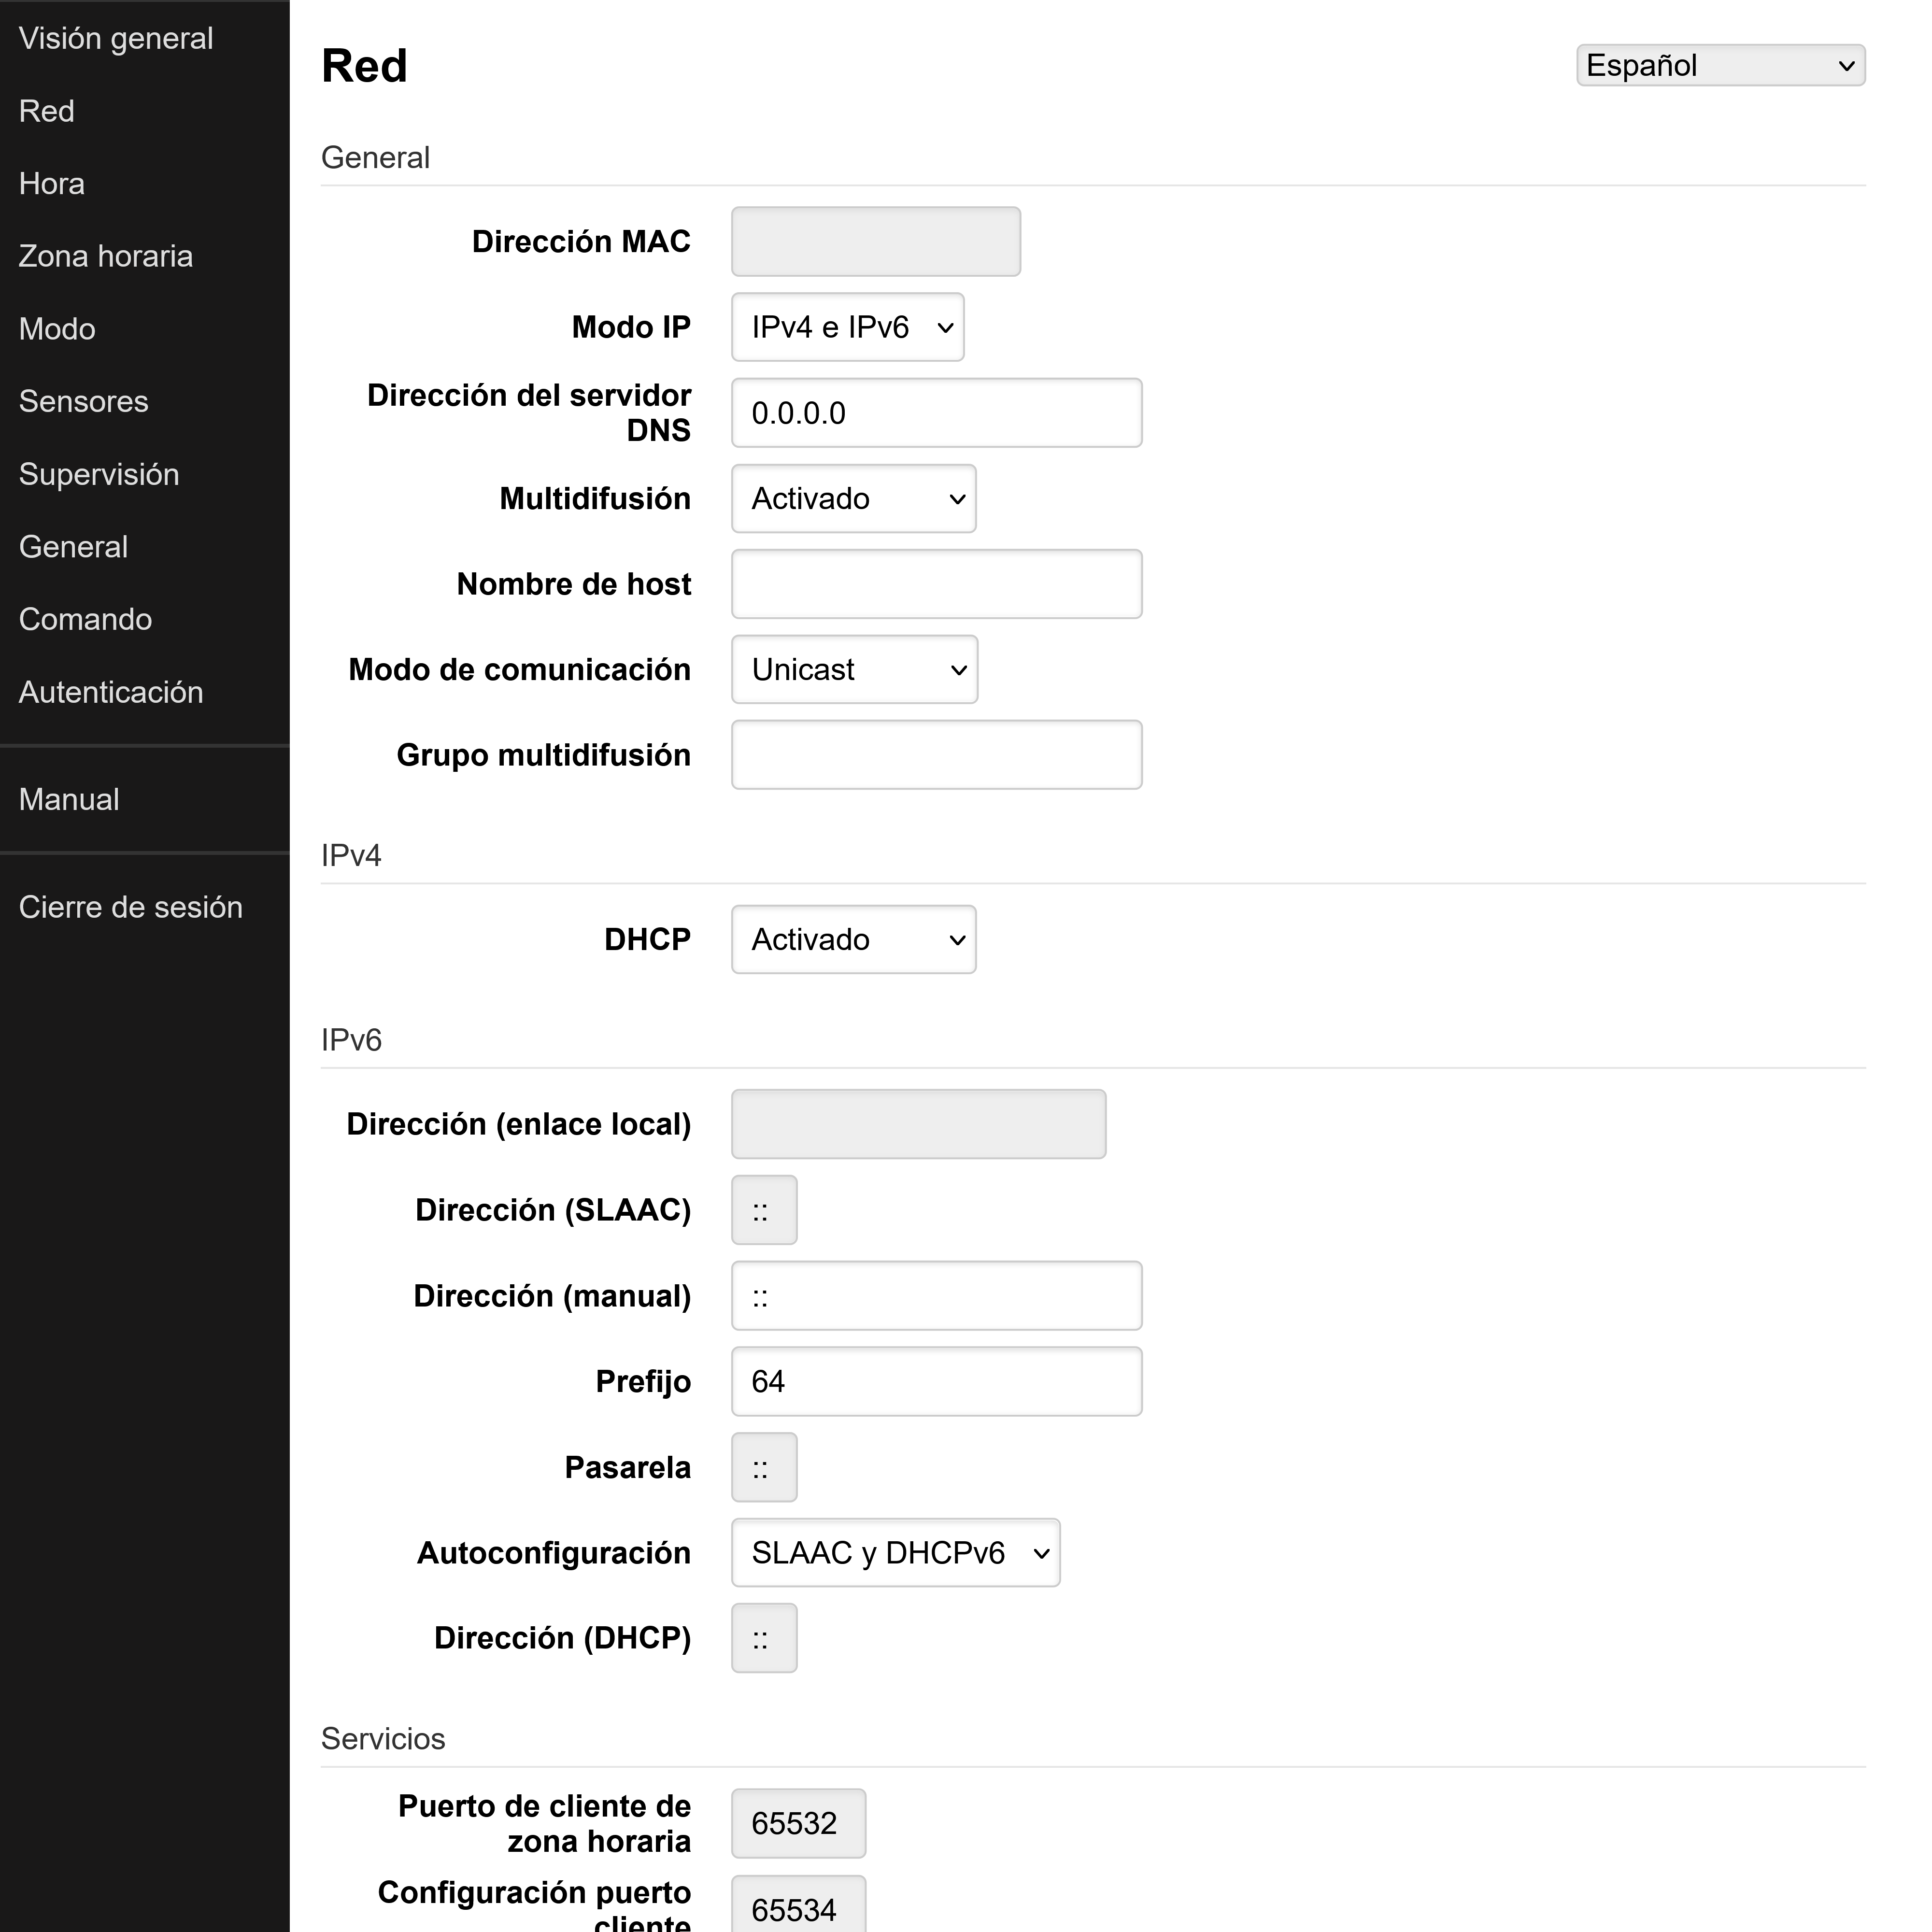Open the Autoconfiguración dropdown

(x=894, y=1552)
